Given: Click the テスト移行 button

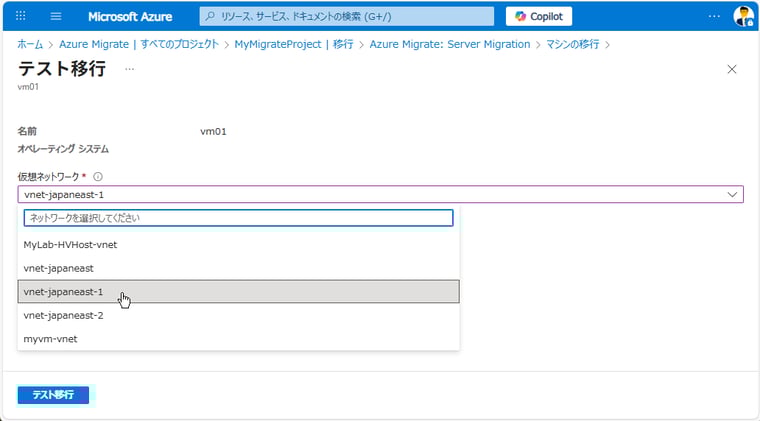Looking at the screenshot, I should (53, 395).
